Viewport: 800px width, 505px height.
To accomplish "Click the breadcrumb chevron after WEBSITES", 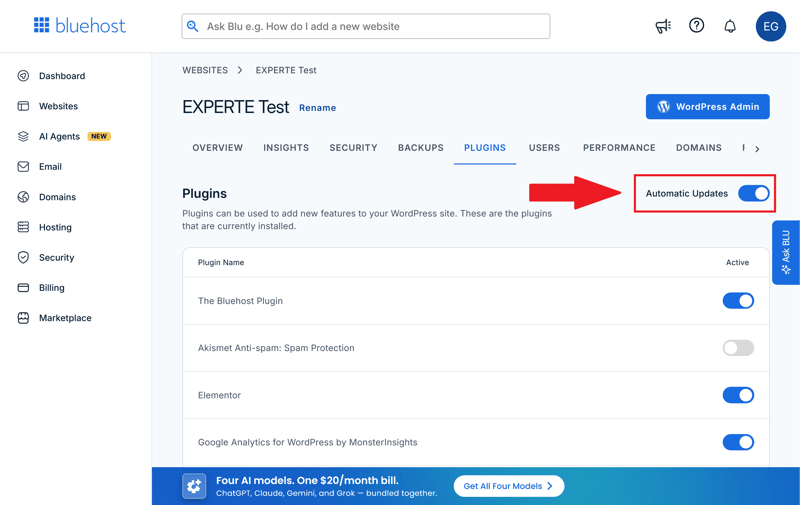I will (240, 70).
